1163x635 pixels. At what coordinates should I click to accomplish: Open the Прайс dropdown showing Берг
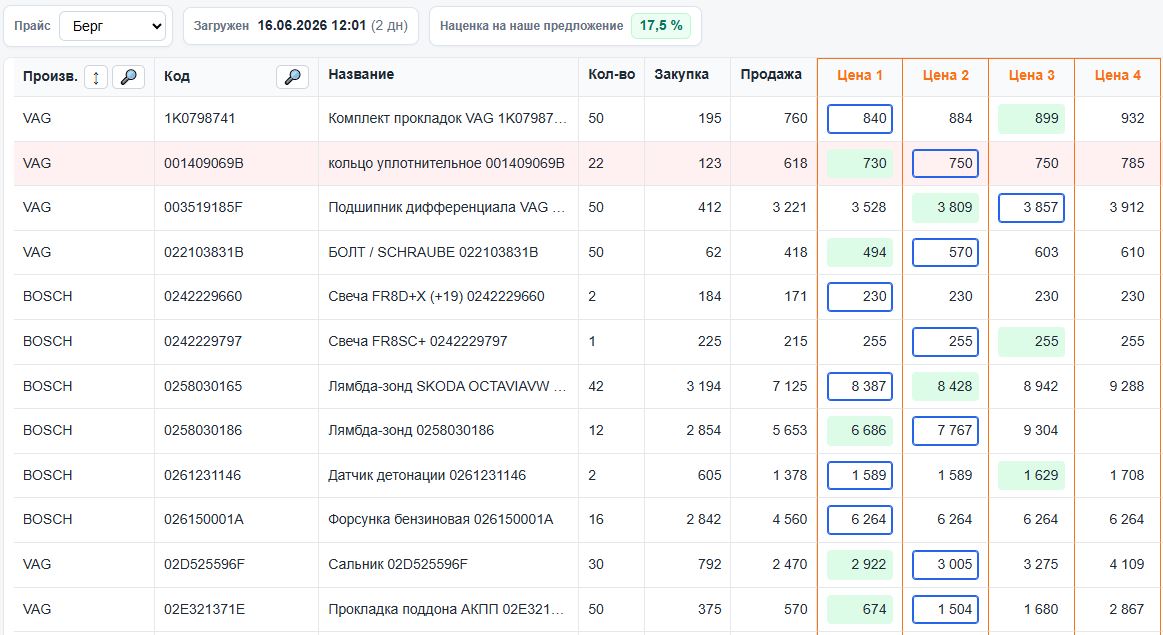[113, 26]
